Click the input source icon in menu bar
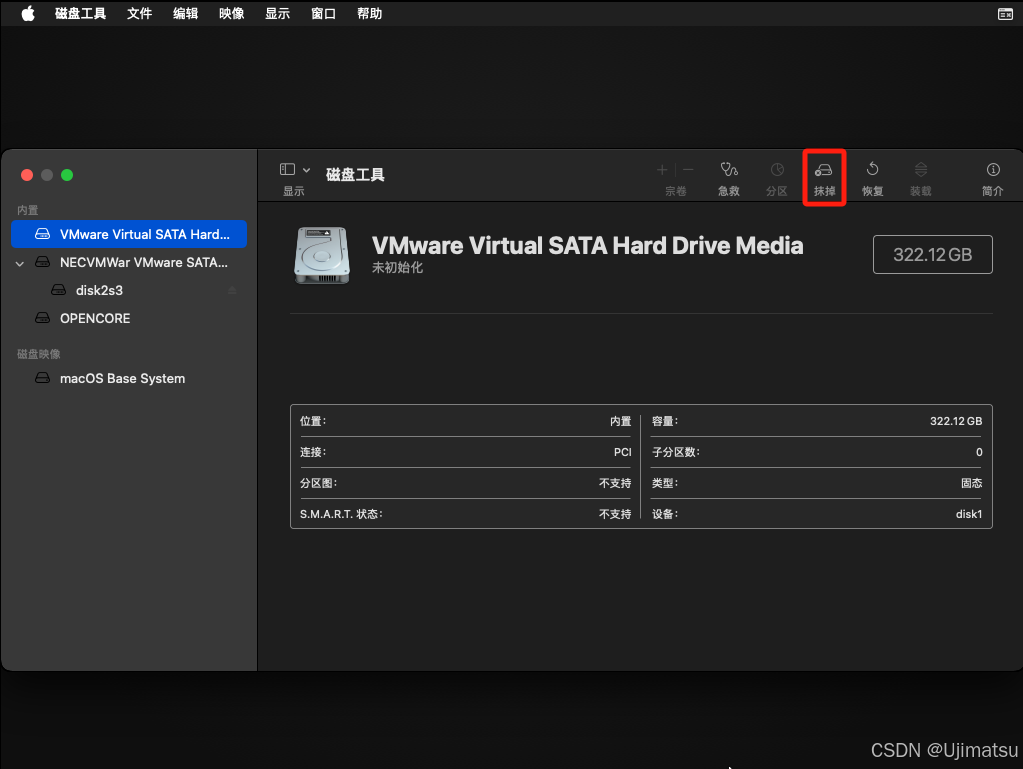The image size is (1023, 769). pyautogui.click(x=1005, y=14)
